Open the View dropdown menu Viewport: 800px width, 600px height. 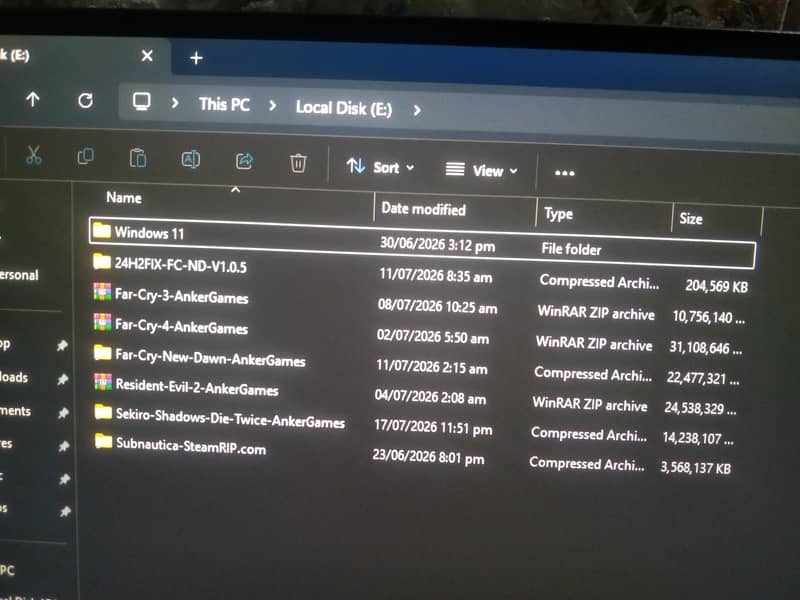tap(482, 170)
